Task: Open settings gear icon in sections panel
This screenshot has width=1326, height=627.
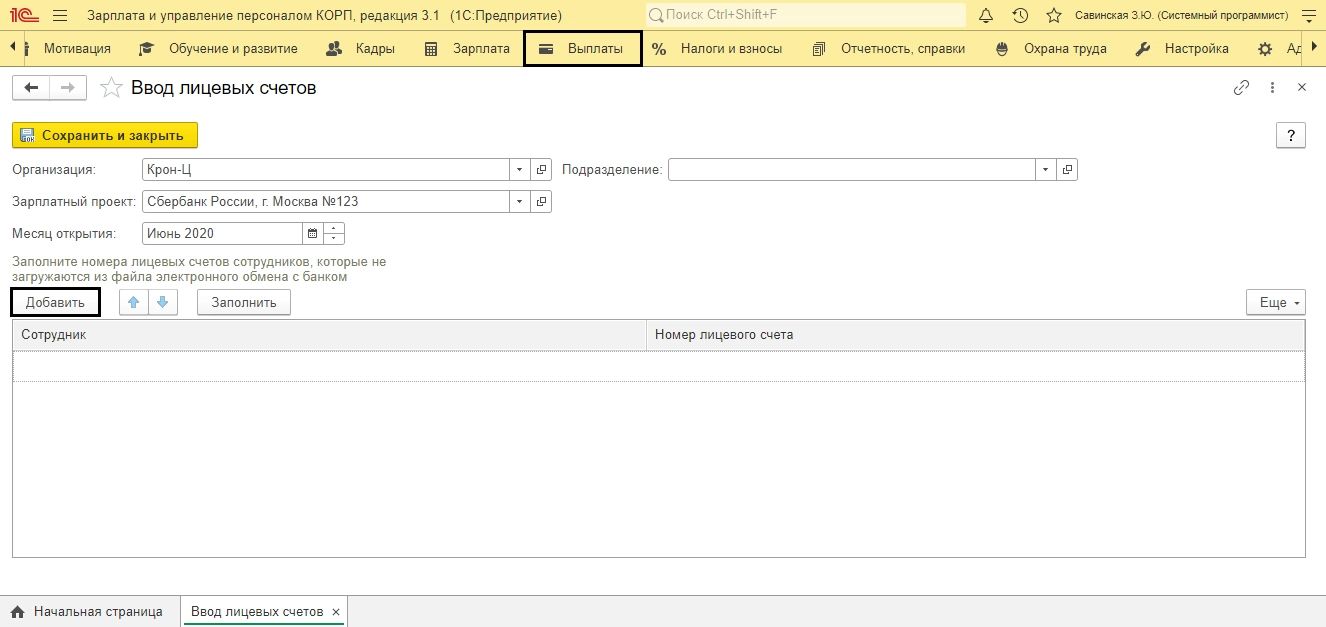Action: pyautogui.click(x=1265, y=49)
